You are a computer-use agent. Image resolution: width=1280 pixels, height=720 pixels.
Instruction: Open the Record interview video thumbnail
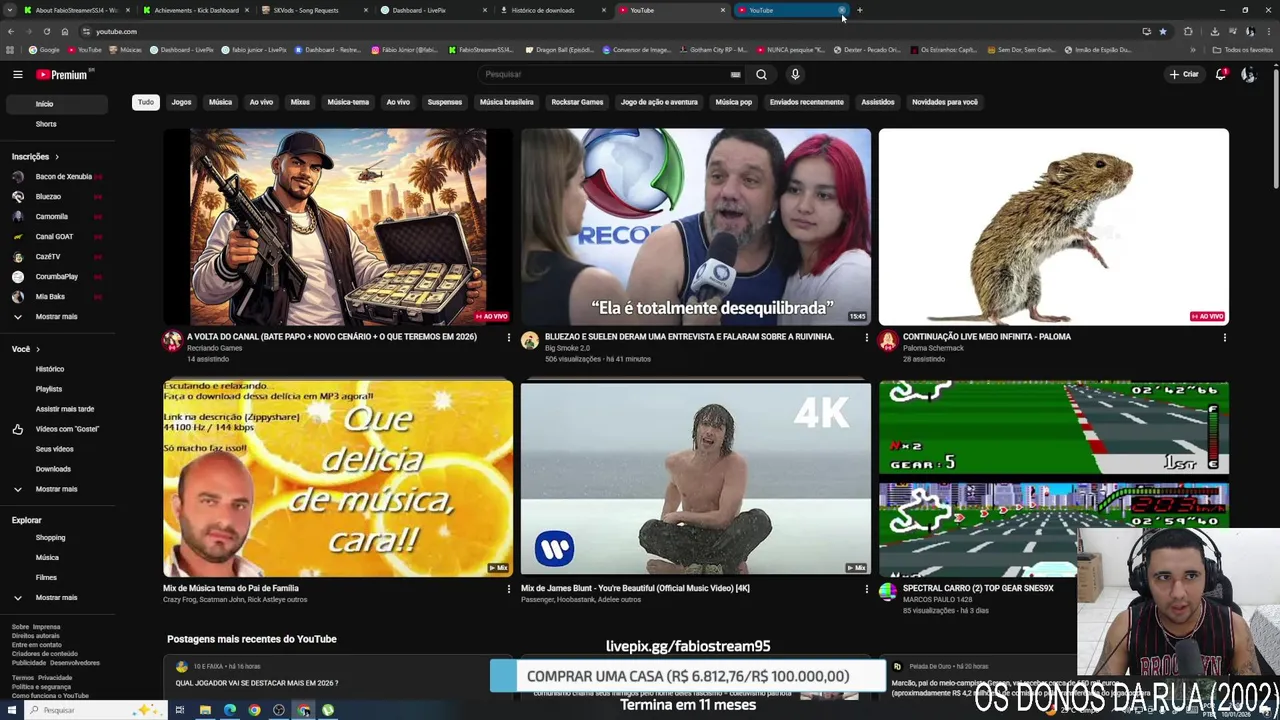coord(696,227)
